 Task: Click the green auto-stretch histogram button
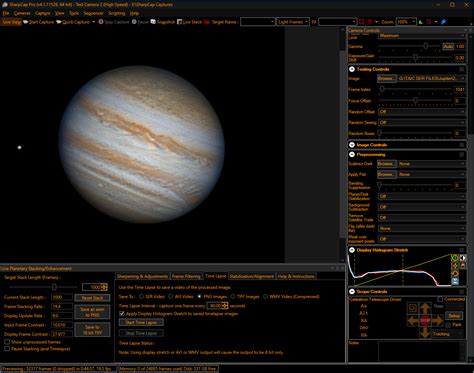click(x=455, y=258)
